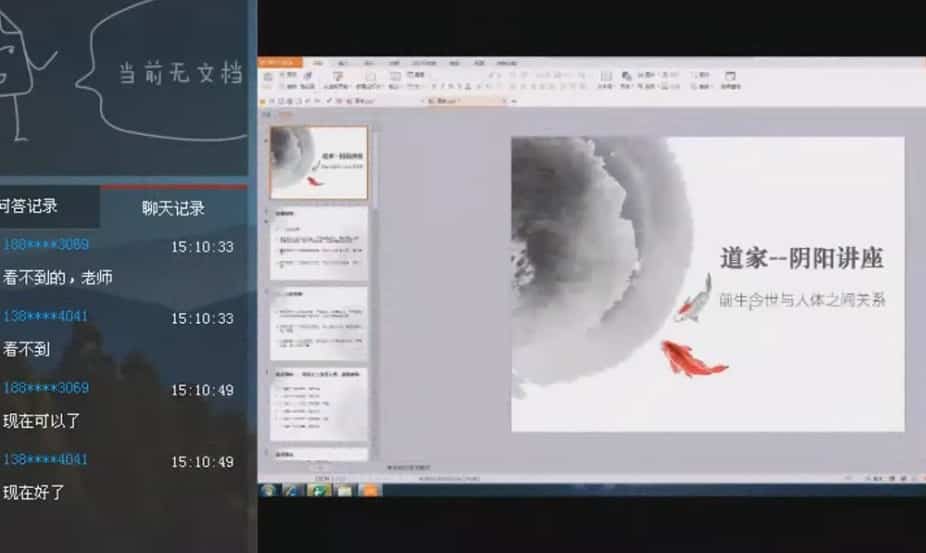
Task: Open the folder icon in the taskbar
Action: (345, 490)
